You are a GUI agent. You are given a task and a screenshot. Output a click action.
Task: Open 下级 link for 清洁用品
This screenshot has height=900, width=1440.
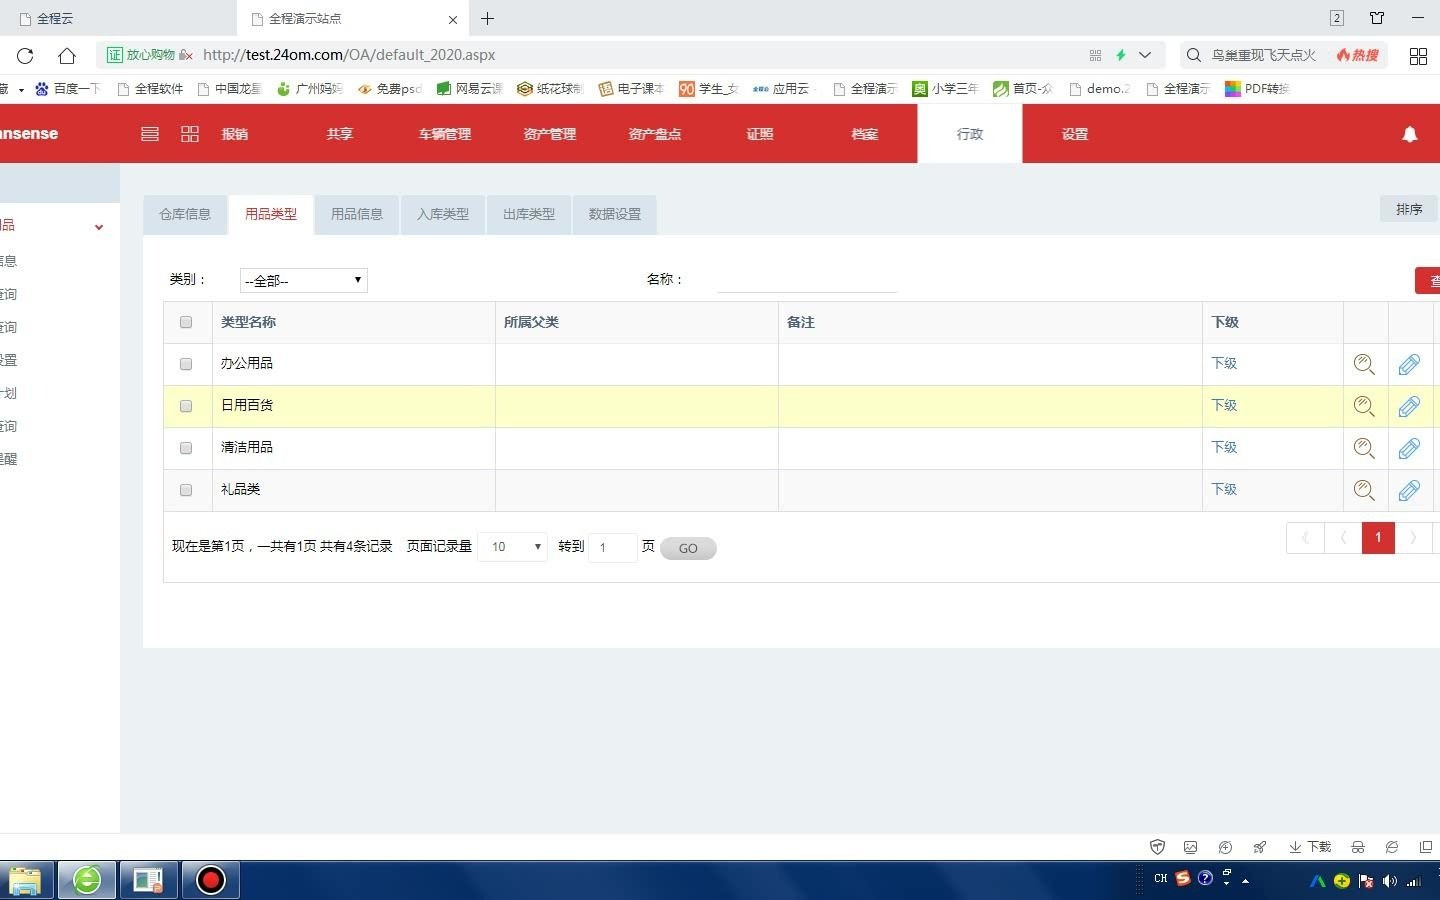tap(1224, 448)
